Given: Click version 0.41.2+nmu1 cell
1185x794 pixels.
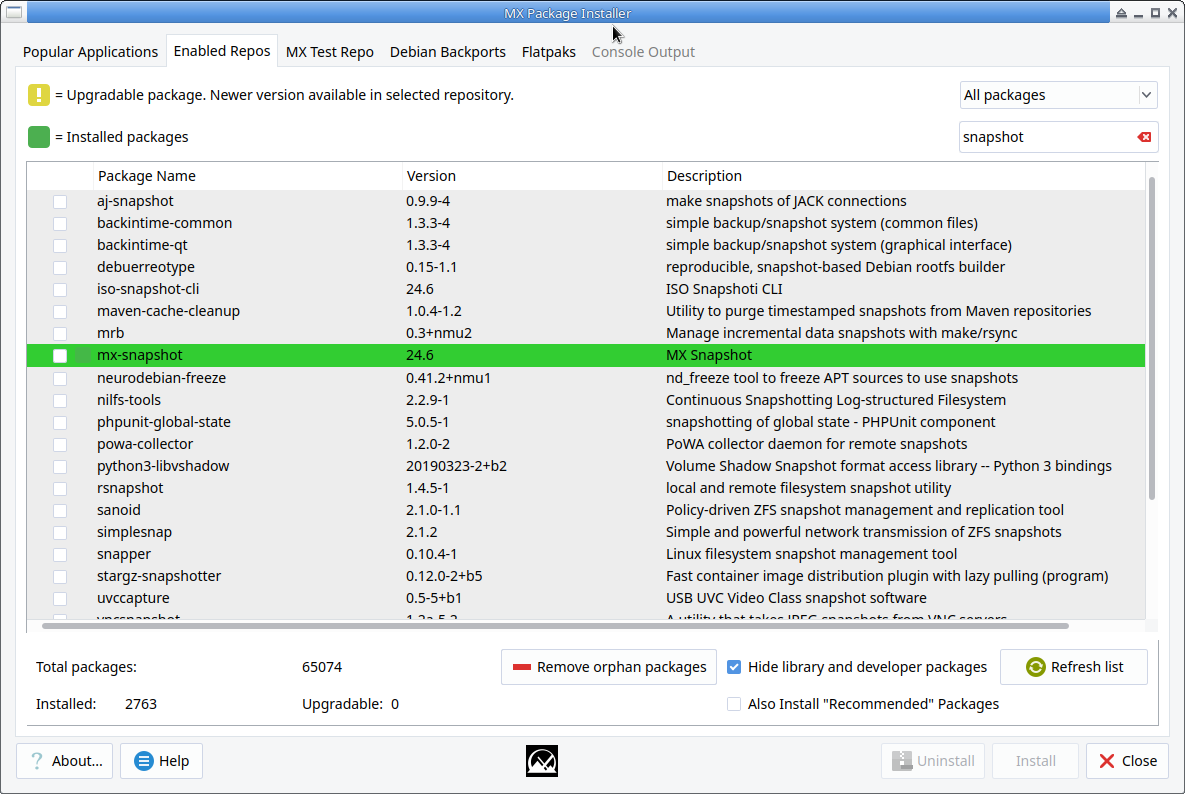Looking at the screenshot, I should (448, 378).
